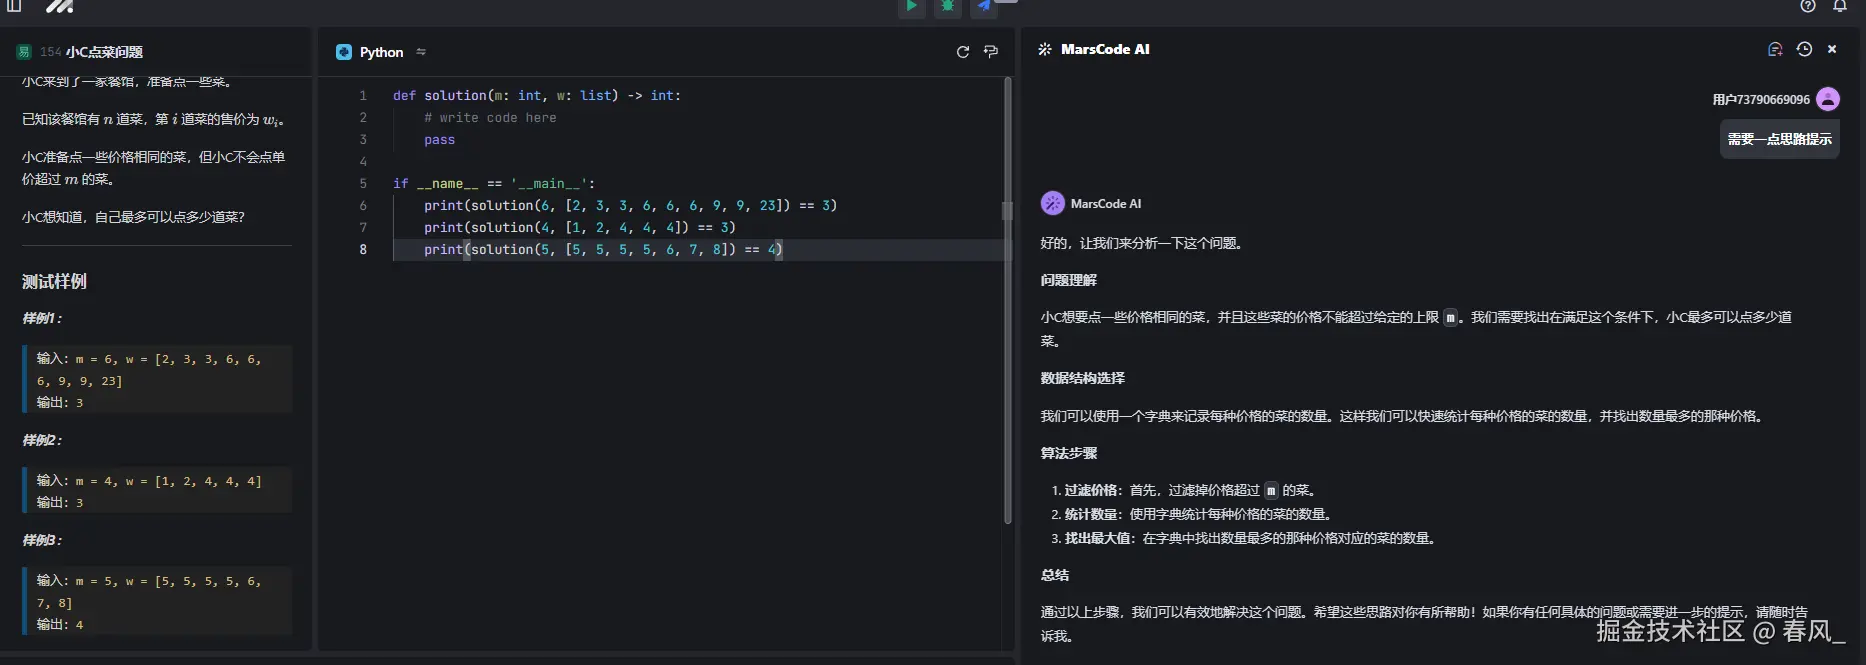Click the blue submit paper-plane icon
Screen dimensions: 1866x665
pos(984,6)
